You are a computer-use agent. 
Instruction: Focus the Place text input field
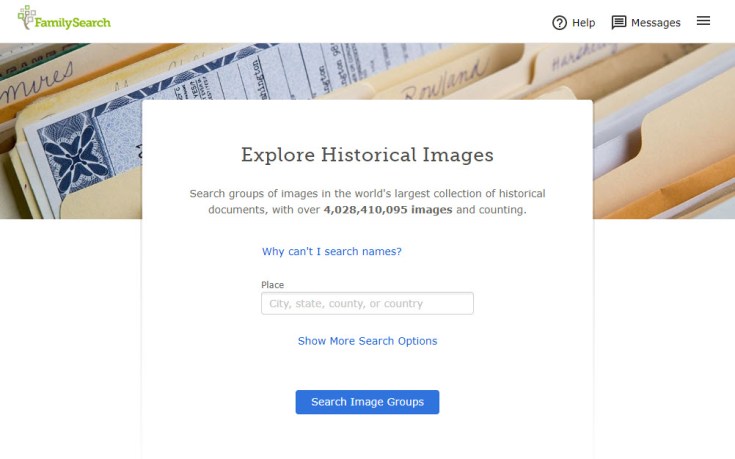pyautogui.click(x=367, y=303)
